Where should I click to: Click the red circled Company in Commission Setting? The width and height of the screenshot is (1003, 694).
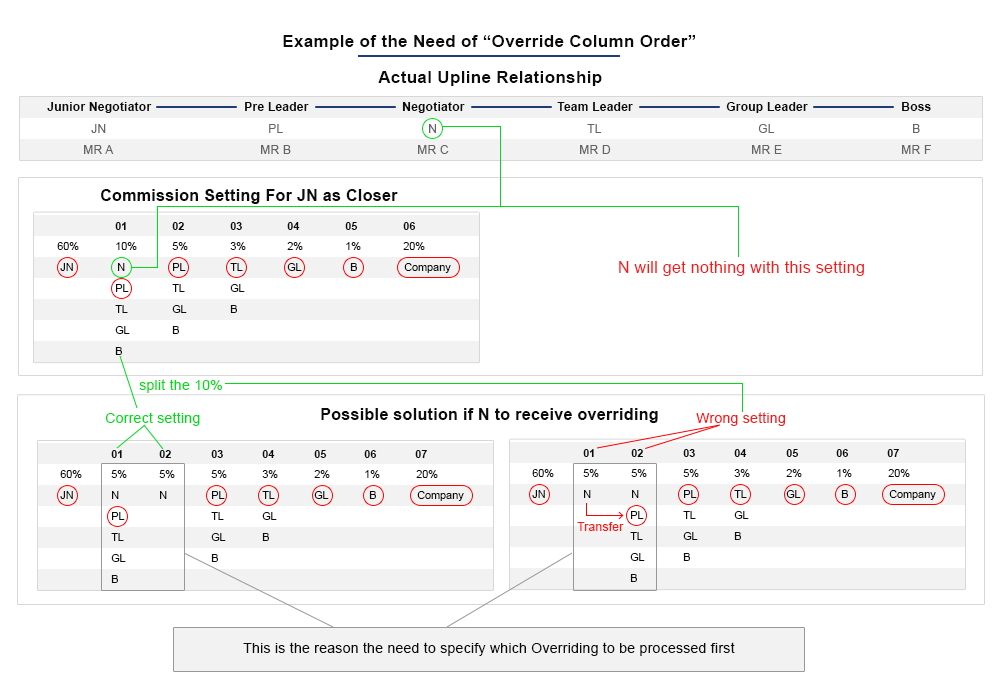point(428,267)
